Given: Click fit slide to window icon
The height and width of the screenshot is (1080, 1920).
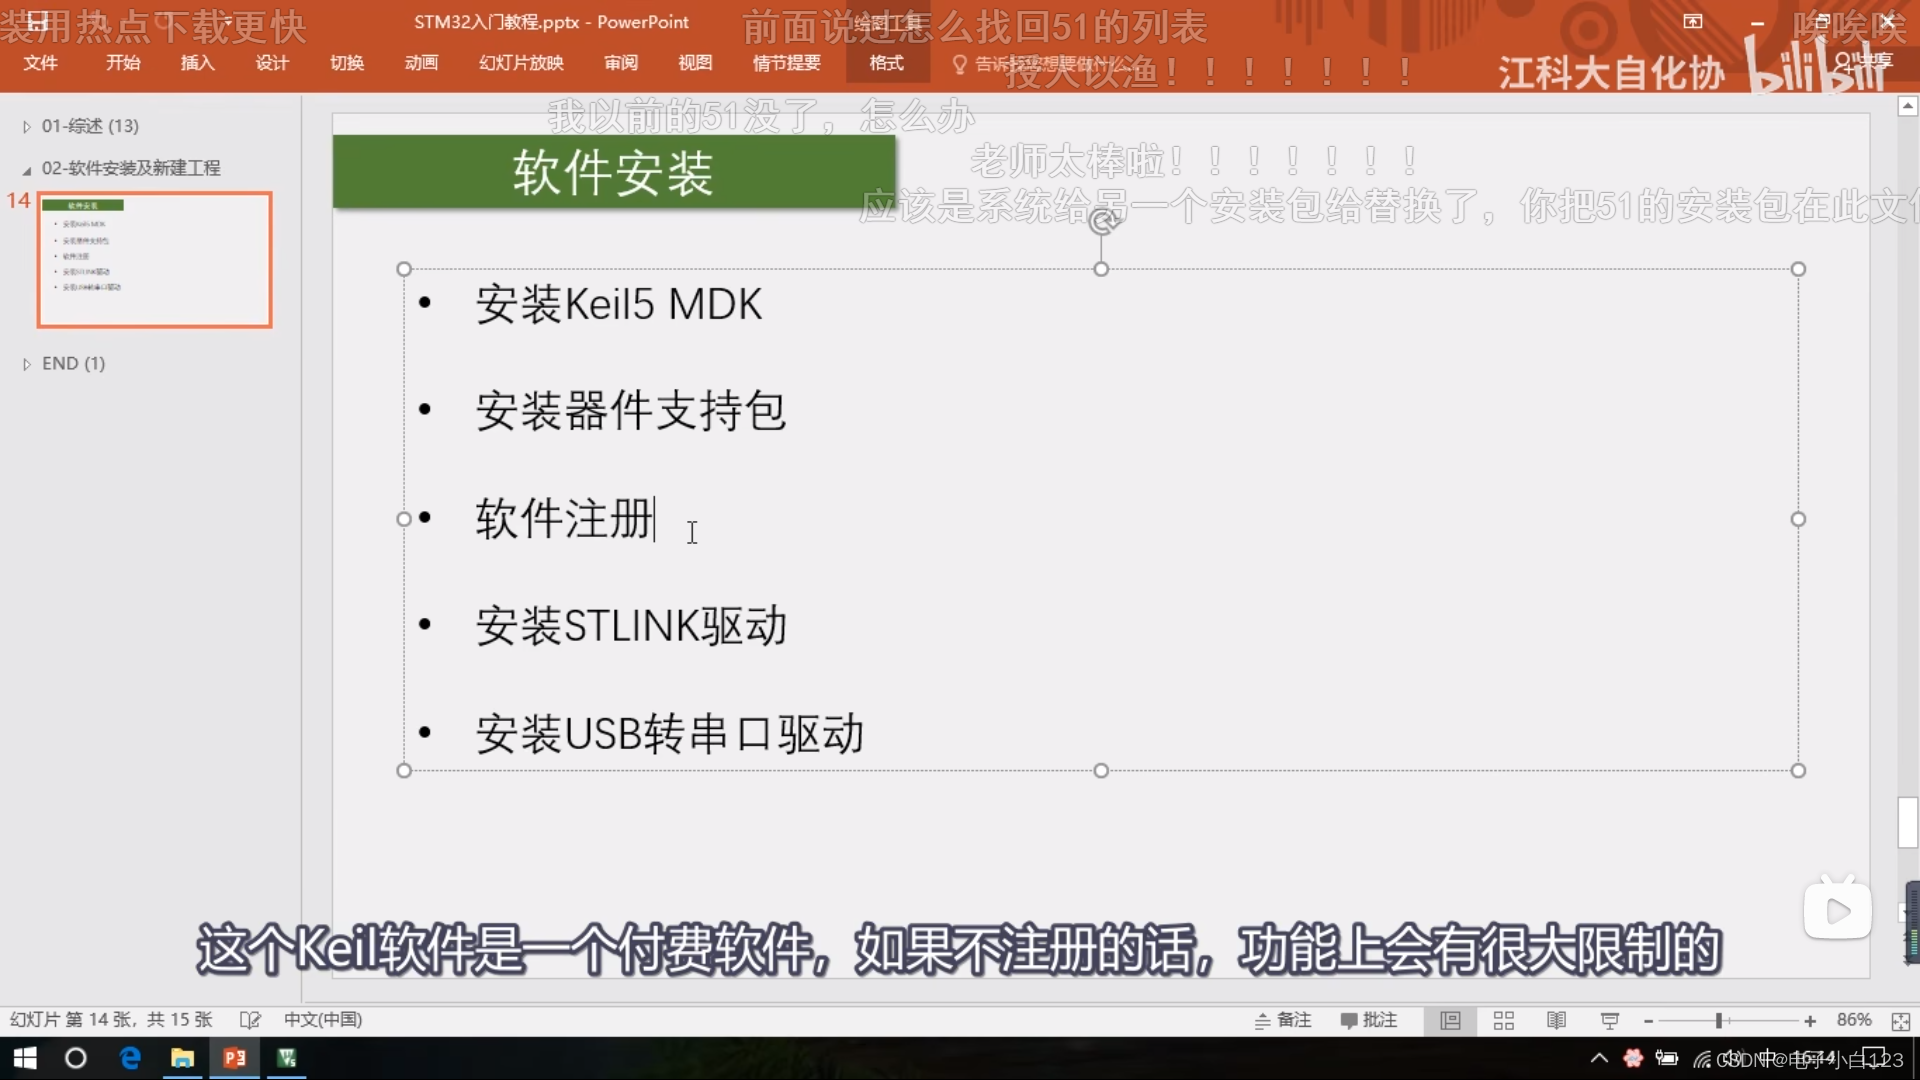Looking at the screenshot, I should [x=1900, y=1020].
